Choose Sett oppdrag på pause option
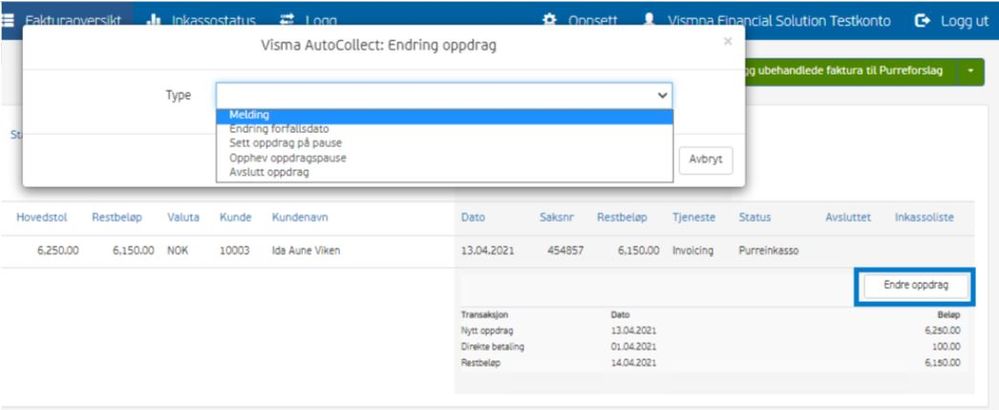The height and width of the screenshot is (410, 999). [x=444, y=143]
